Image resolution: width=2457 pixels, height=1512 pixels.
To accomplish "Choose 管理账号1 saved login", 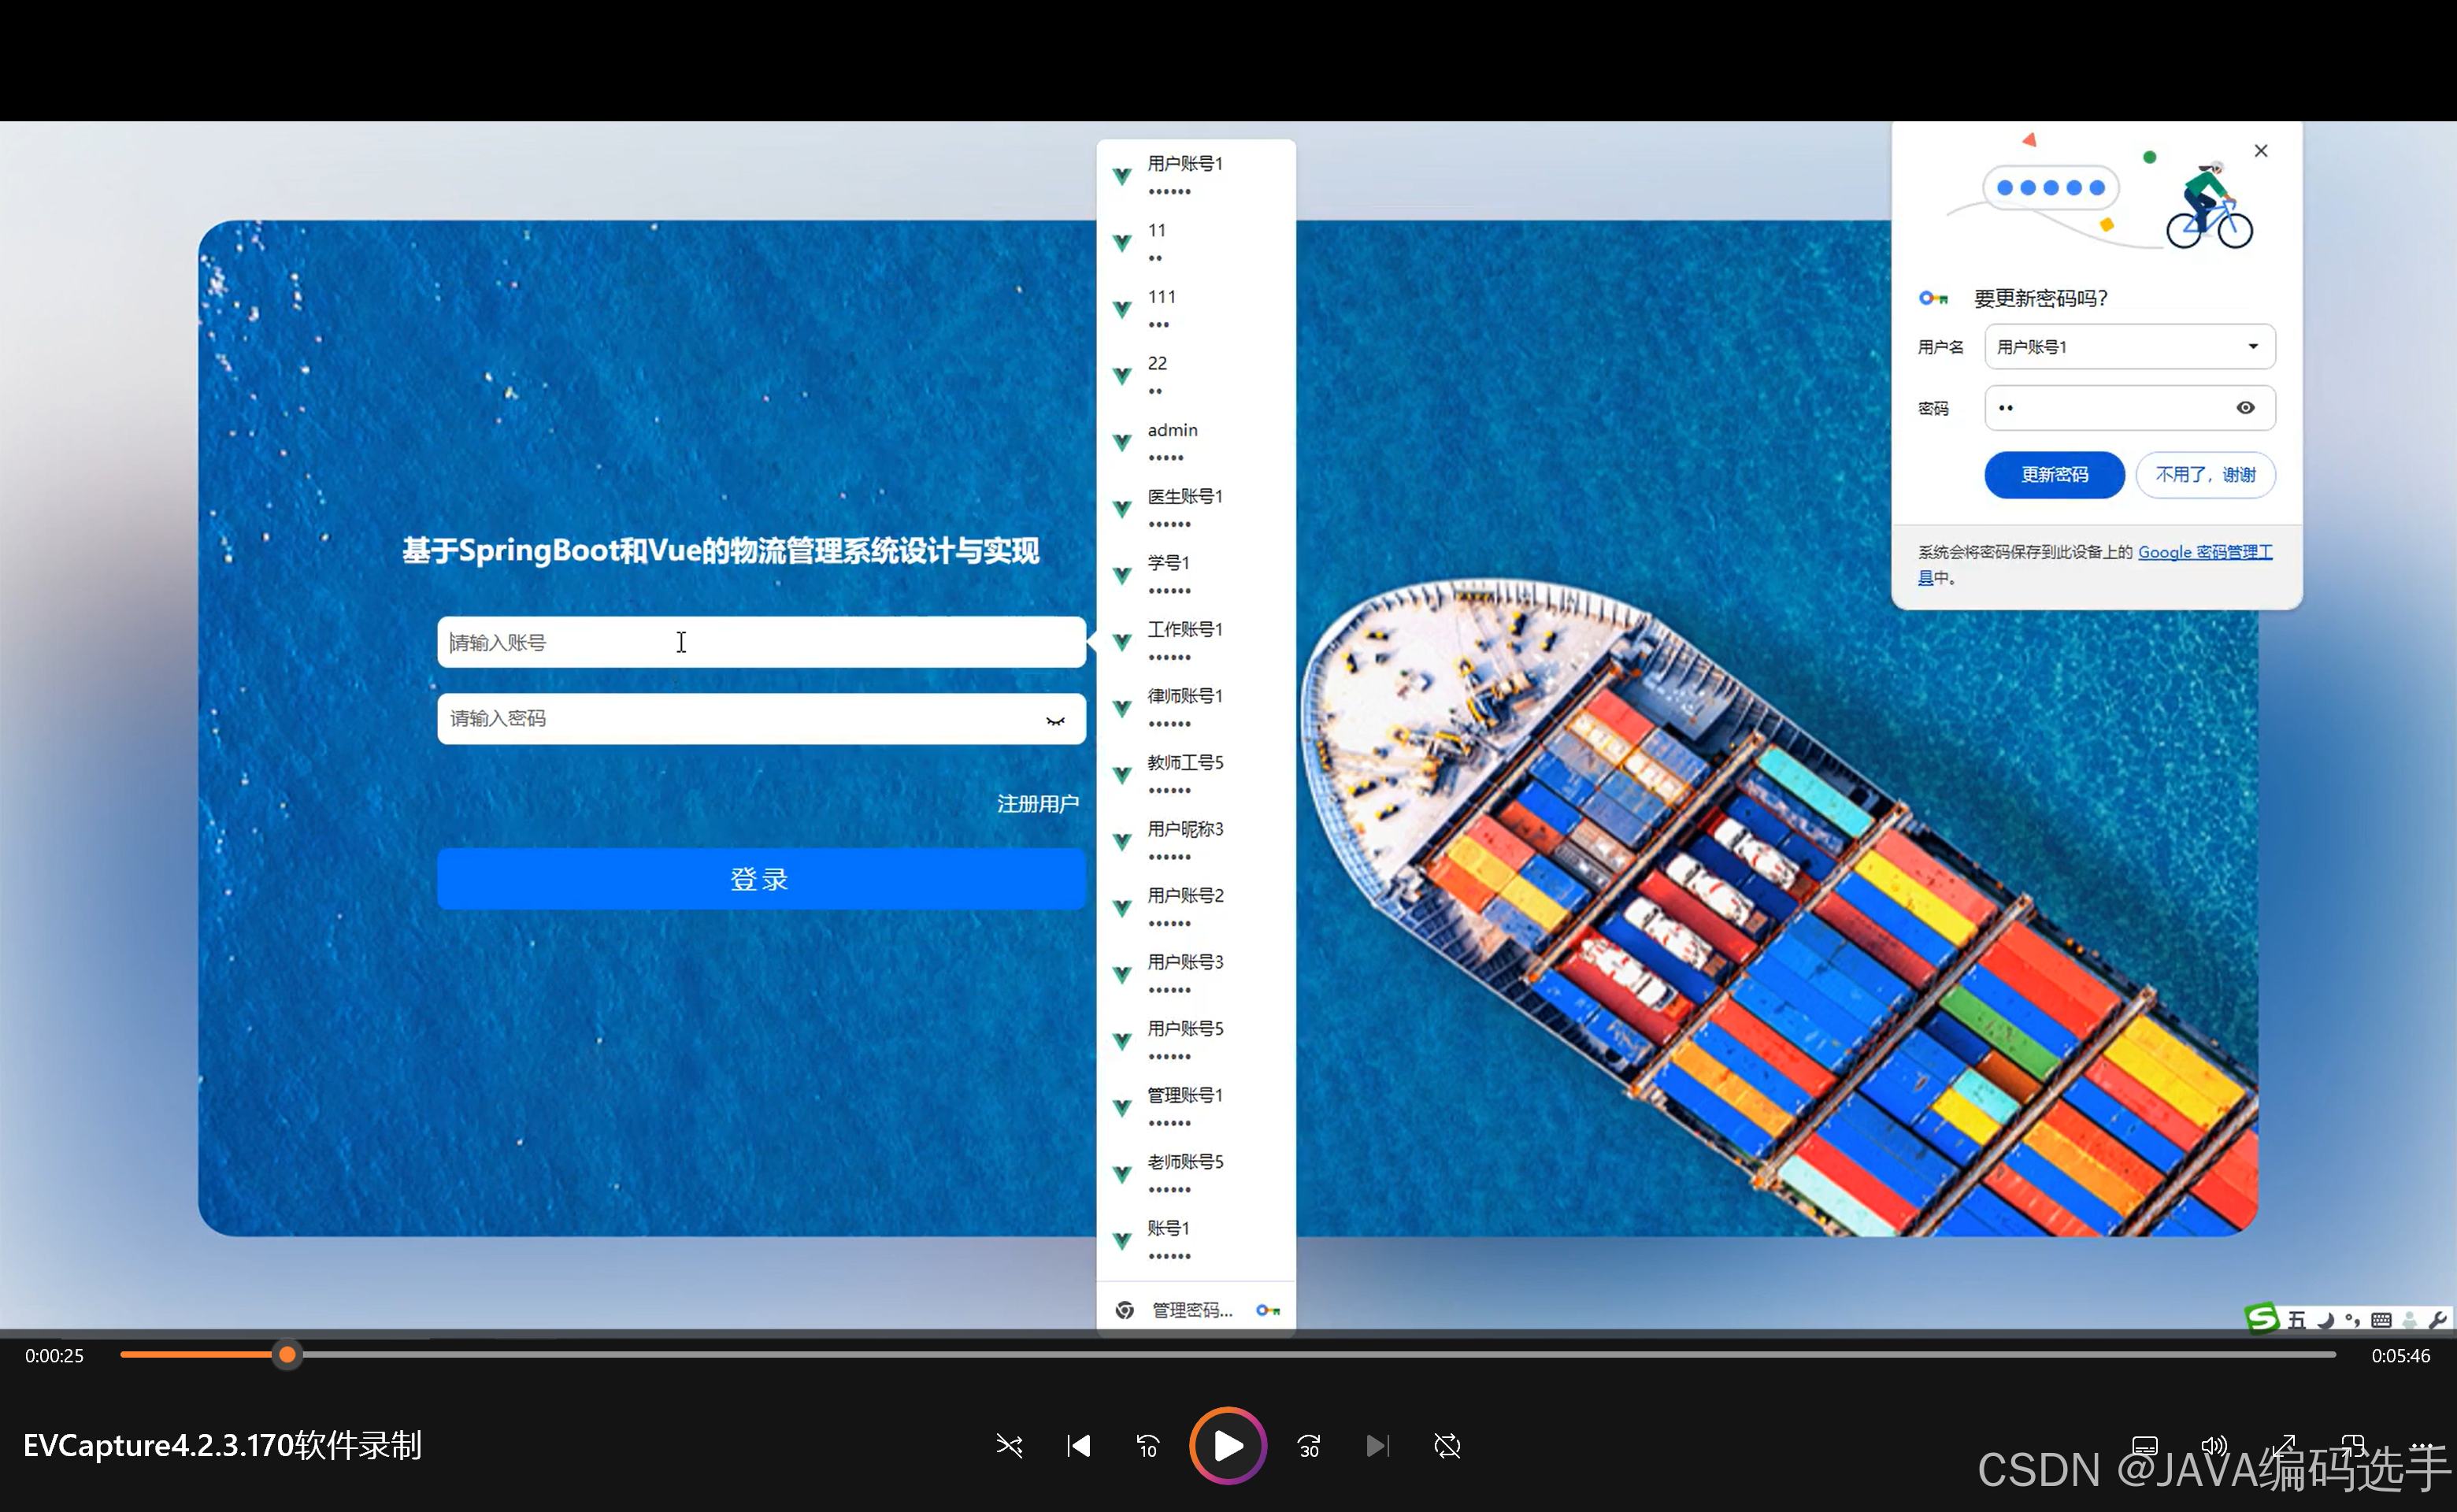I will (x=1196, y=1107).
